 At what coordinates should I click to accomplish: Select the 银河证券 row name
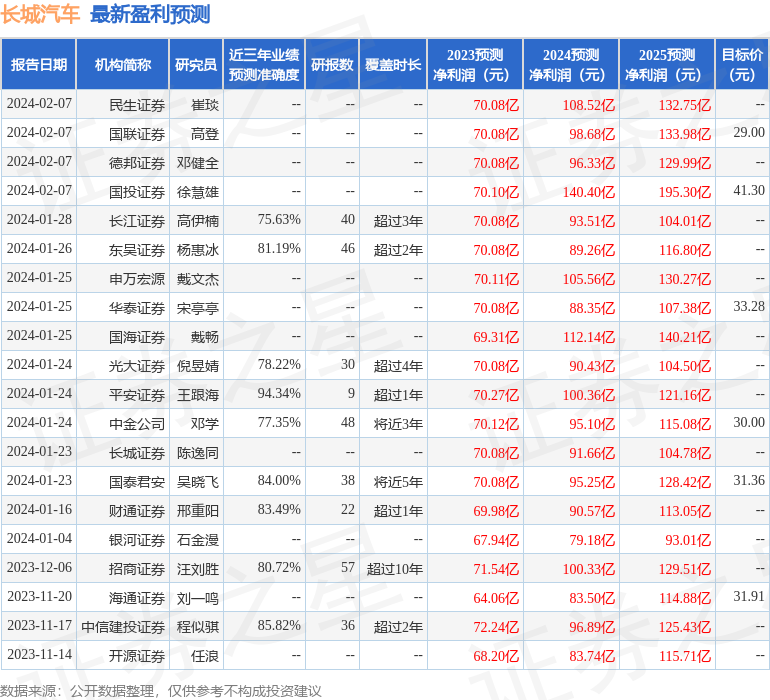click(x=137, y=540)
